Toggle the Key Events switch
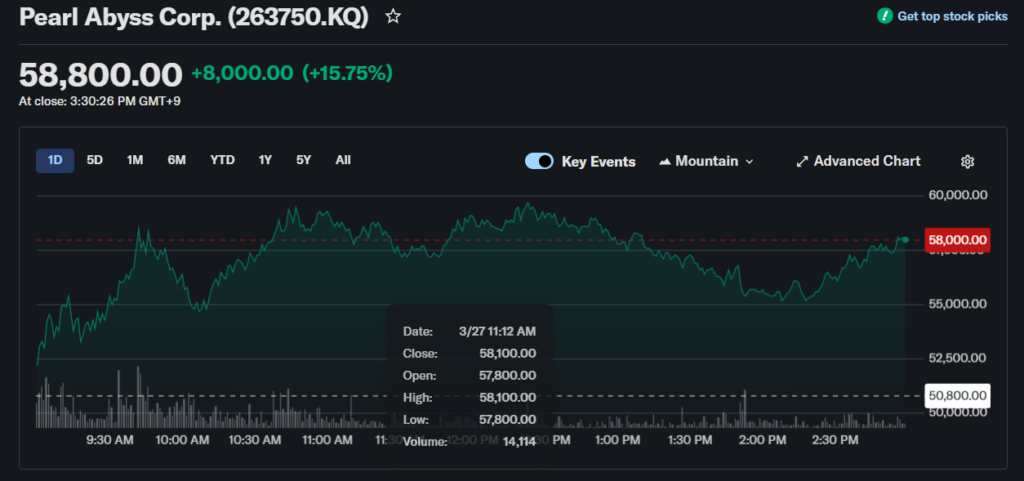This screenshot has height=481, width=1024. point(539,162)
